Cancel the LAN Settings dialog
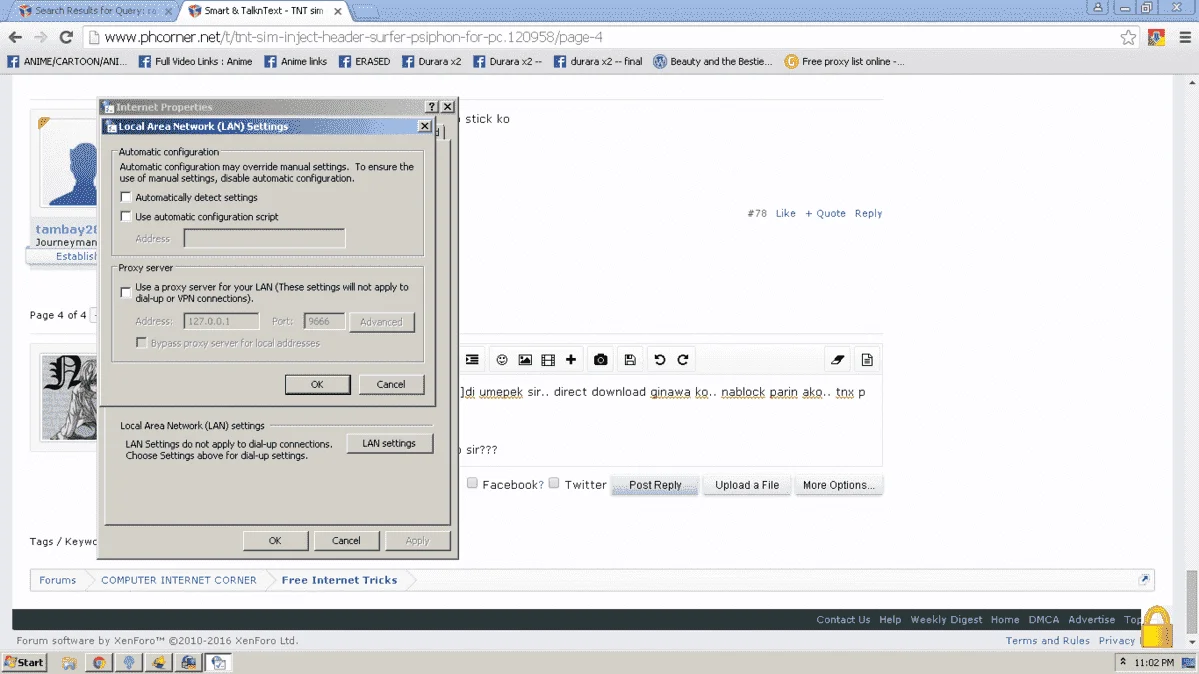1199x674 pixels. [391, 384]
